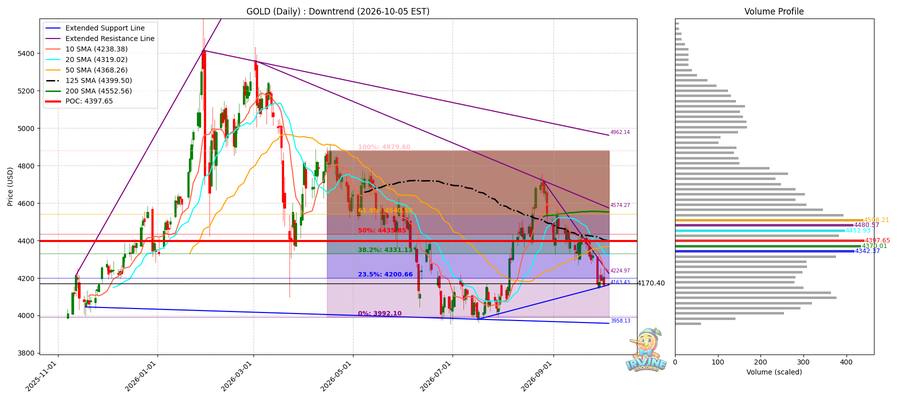Click the 2026-01-01 date label
Viewport: 900px width, 400px height.
pyautogui.click(x=142, y=376)
